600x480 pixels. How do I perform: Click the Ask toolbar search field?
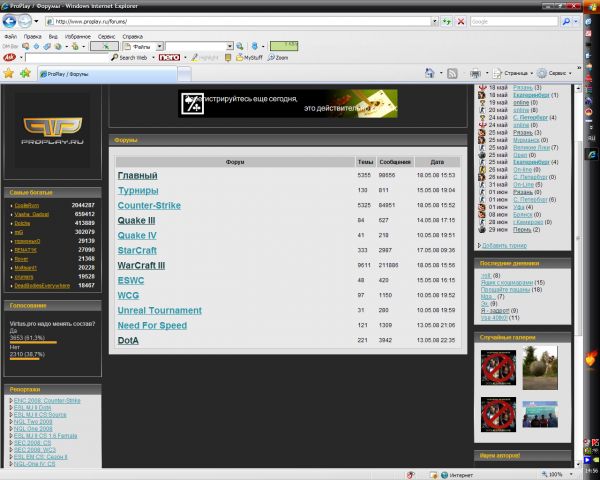click(x=67, y=58)
